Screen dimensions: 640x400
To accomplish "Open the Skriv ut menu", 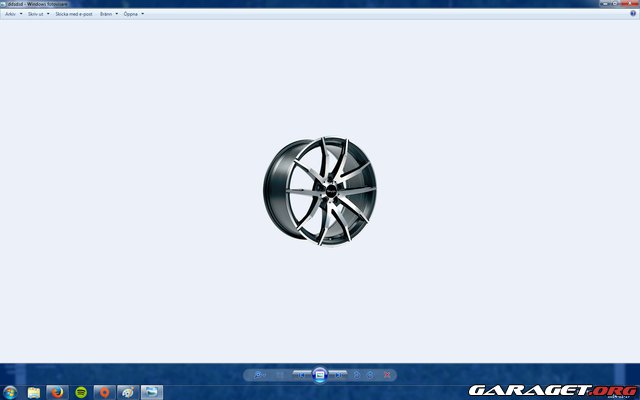I will pyautogui.click(x=36, y=14).
